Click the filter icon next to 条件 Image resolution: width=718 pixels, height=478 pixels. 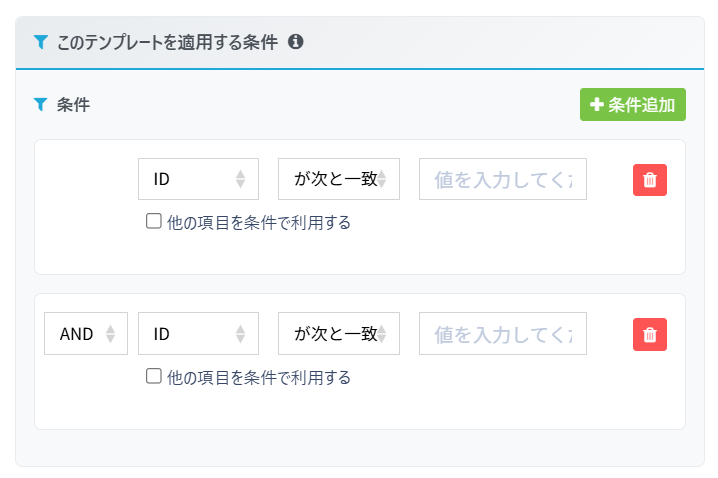pos(40,104)
